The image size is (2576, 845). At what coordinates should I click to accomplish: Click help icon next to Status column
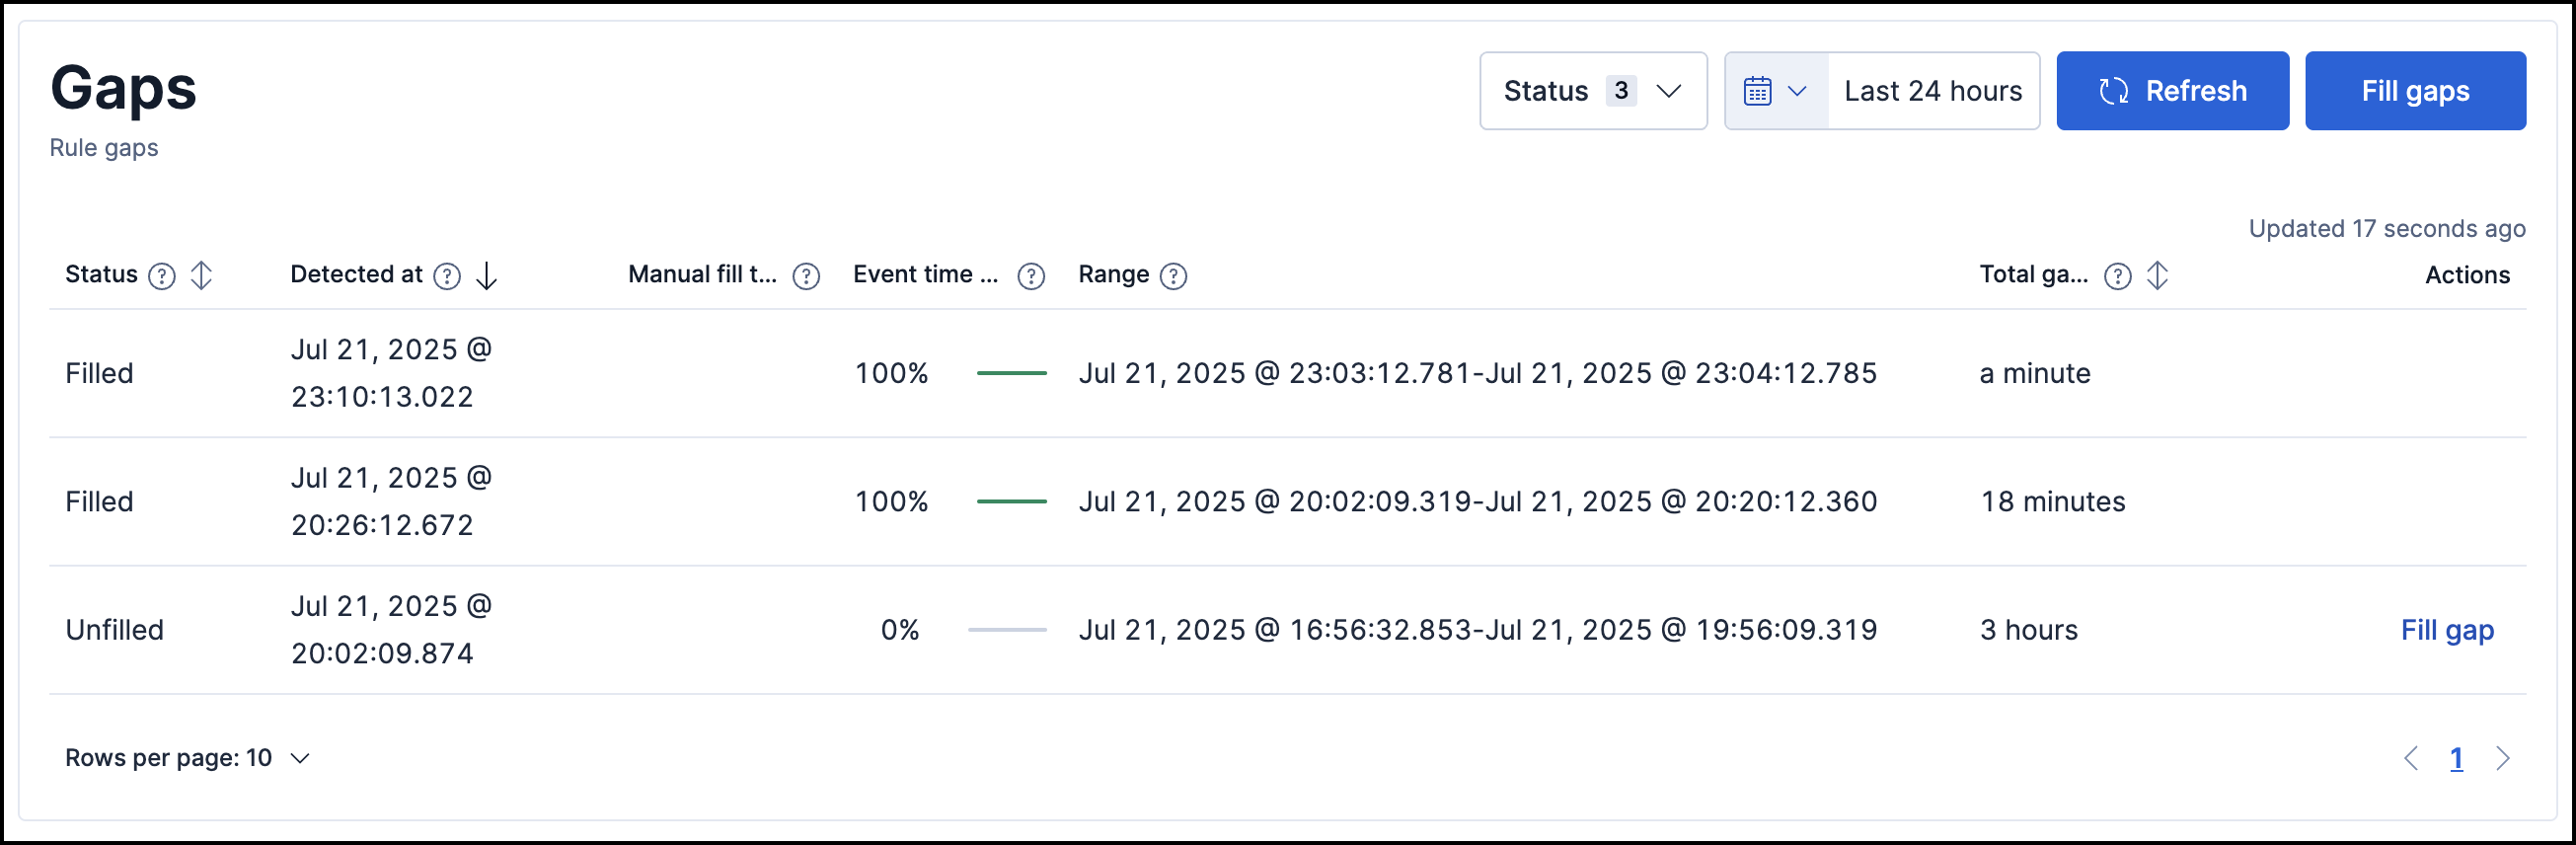click(x=162, y=276)
